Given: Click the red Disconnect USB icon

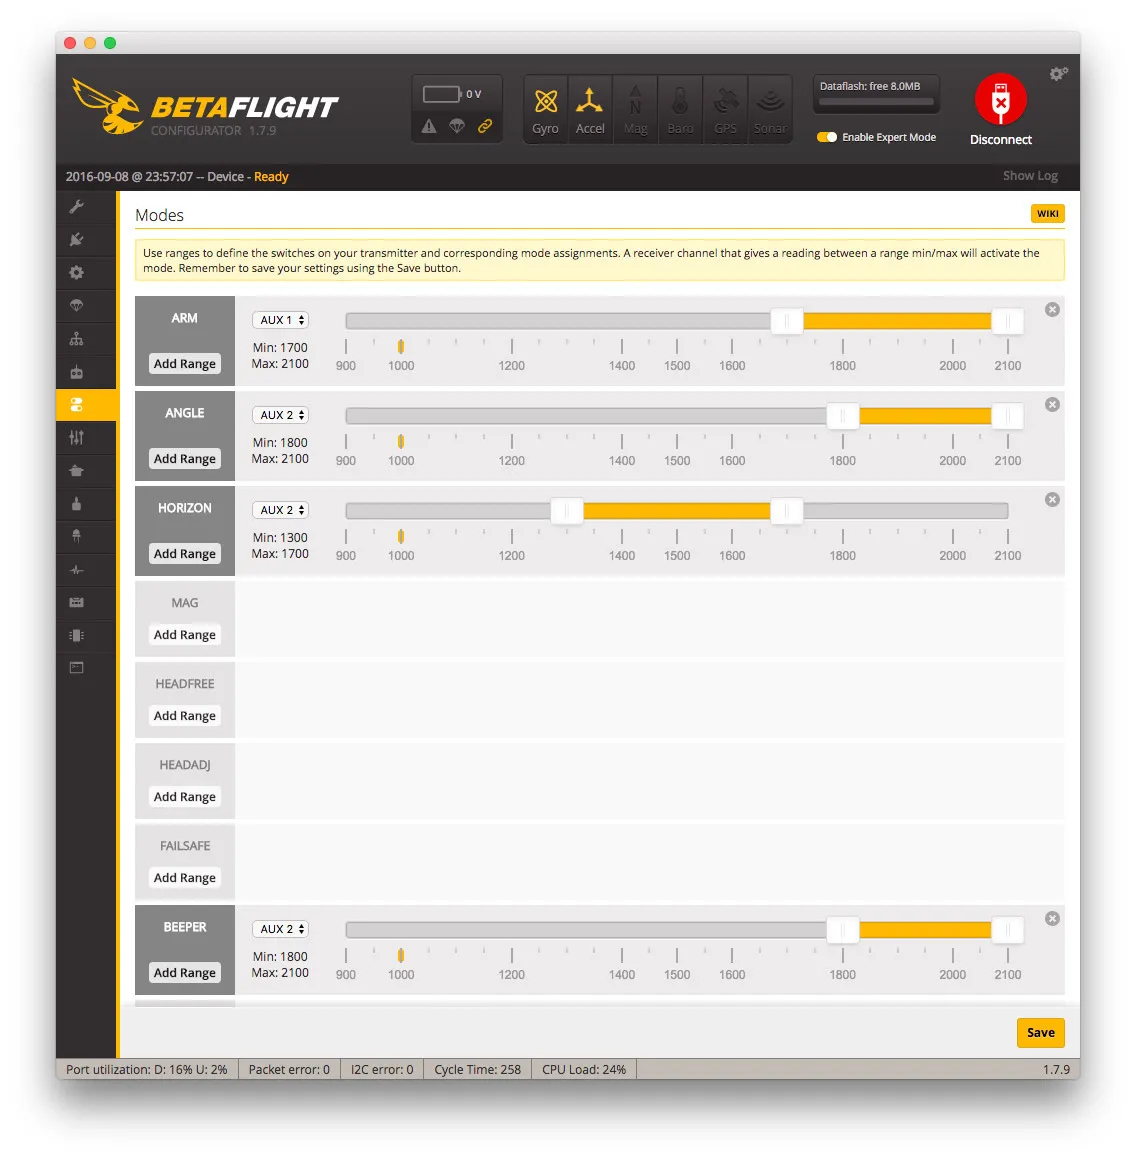Looking at the screenshot, I should (1000, 100).
